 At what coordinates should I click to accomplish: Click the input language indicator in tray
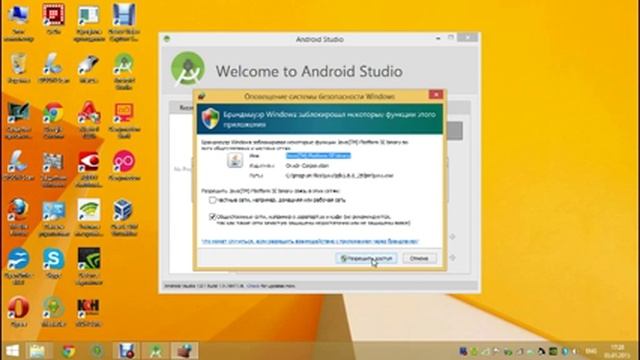point(591,351)
